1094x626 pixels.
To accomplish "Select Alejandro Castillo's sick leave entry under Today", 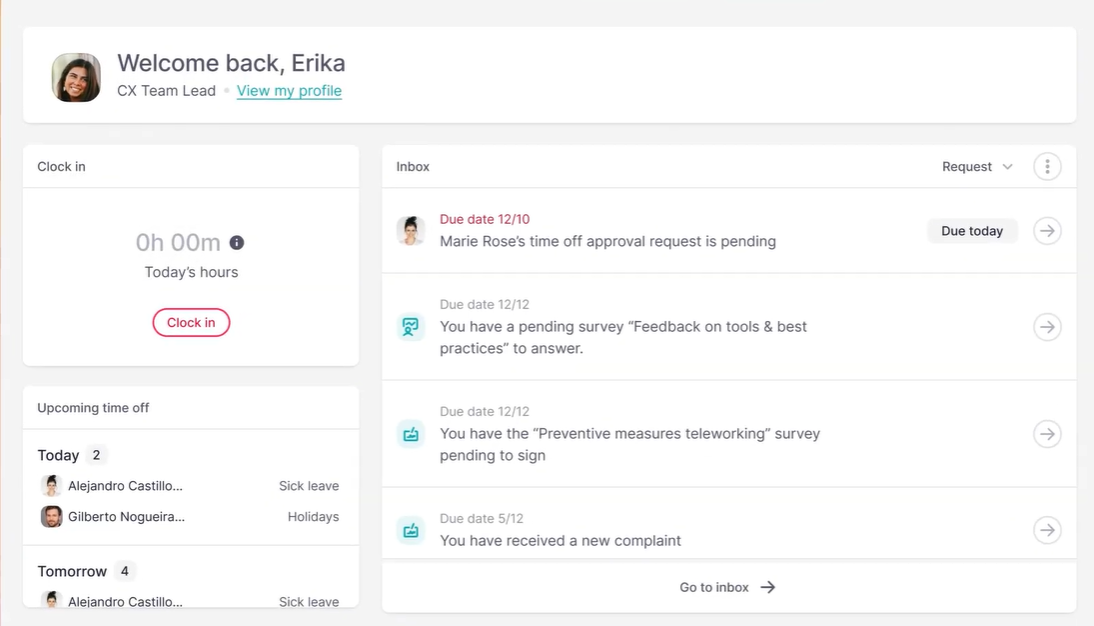I will (190, 486).
